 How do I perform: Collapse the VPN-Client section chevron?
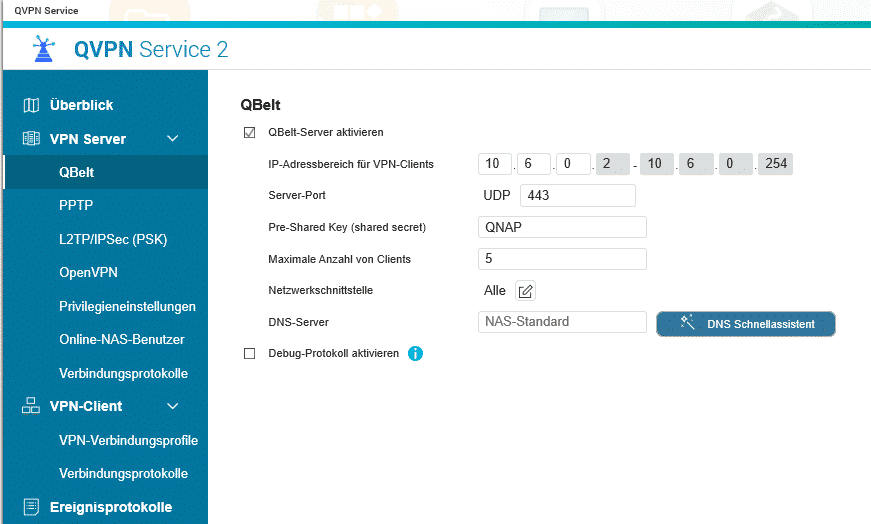click(172, 406)
